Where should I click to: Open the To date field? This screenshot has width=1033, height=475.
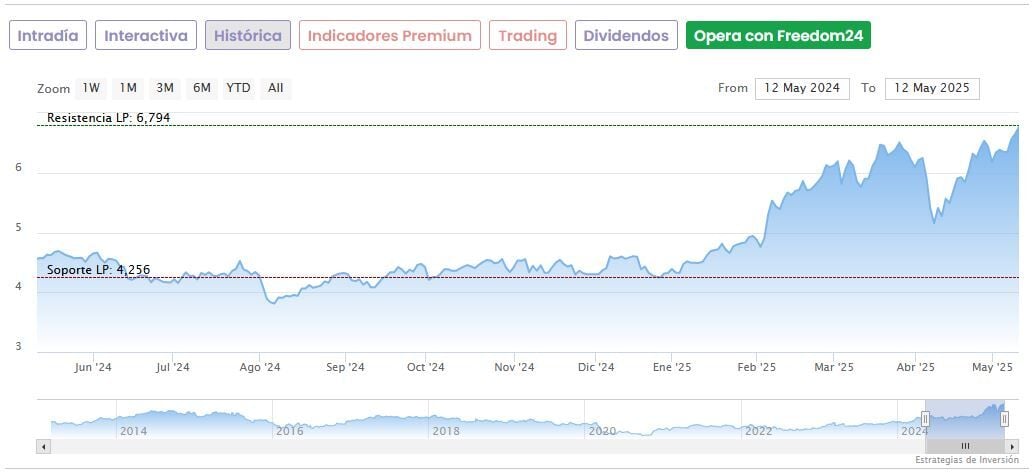click(933, 88)
